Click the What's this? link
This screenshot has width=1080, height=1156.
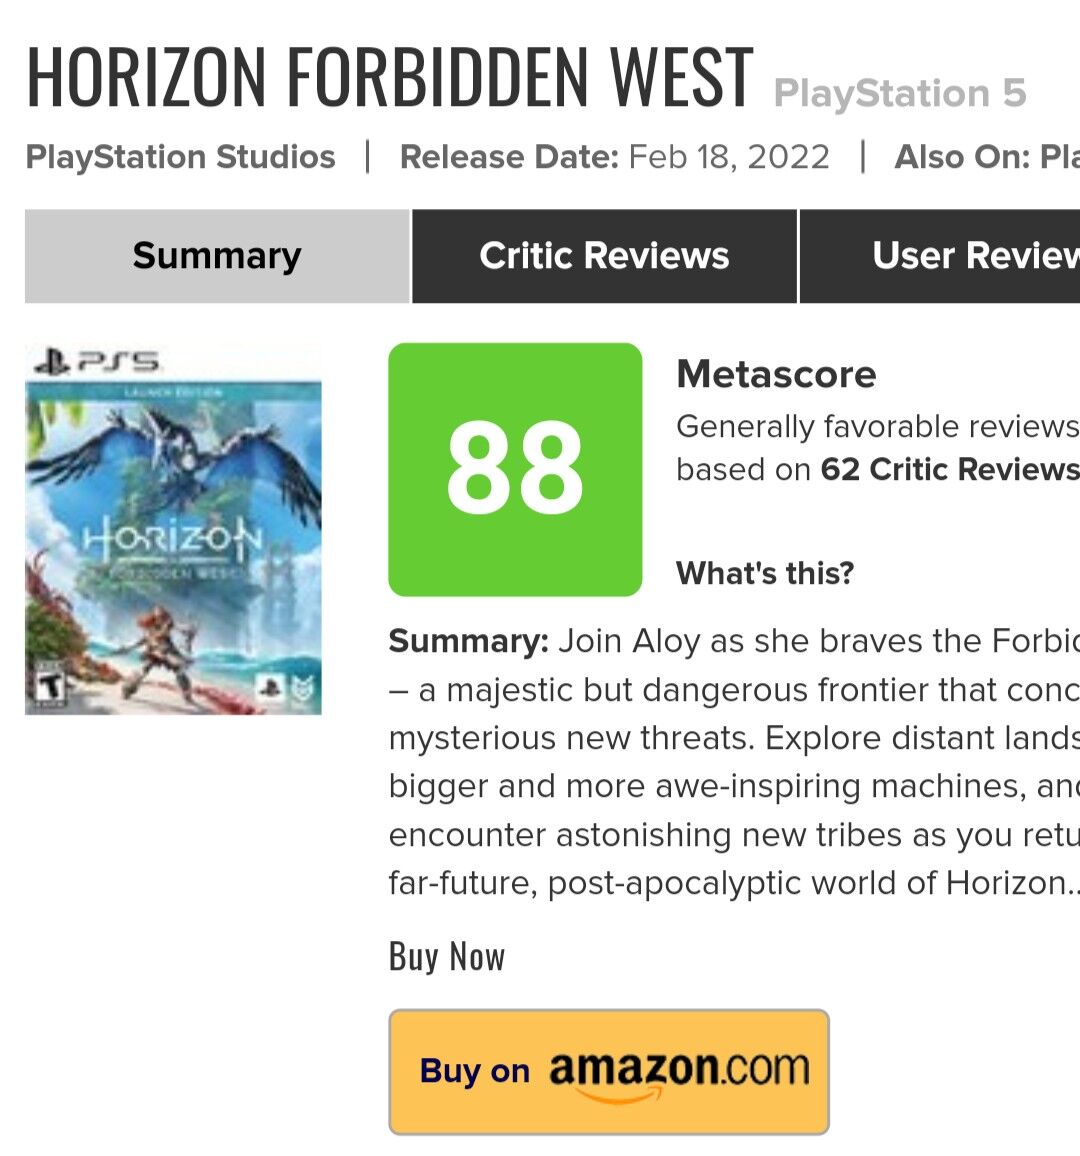(765, 573)
